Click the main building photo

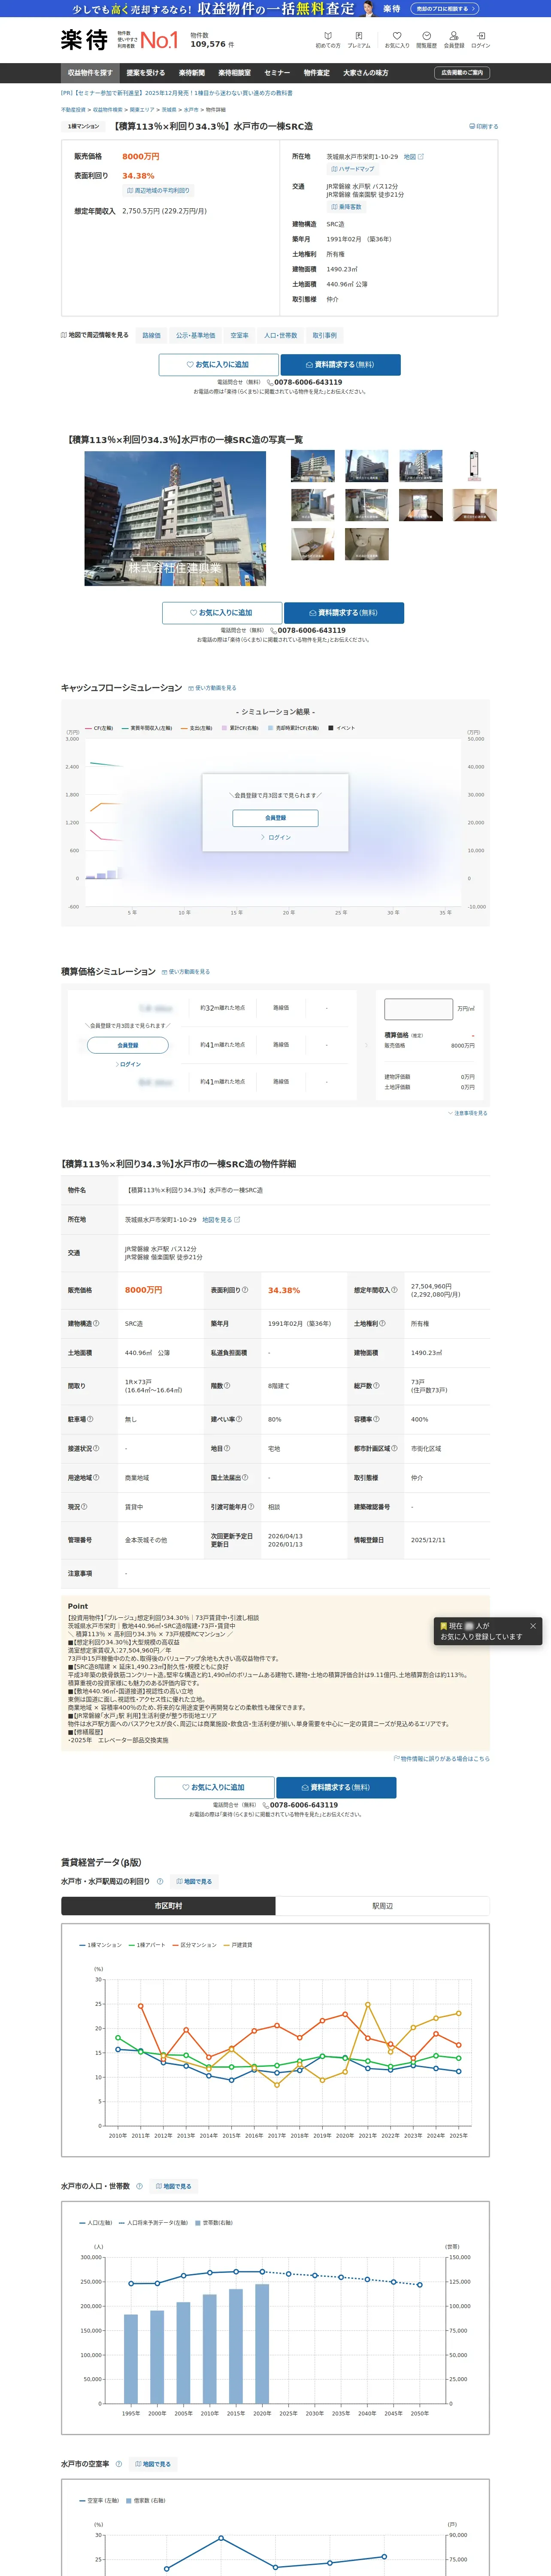pos(175,518)
